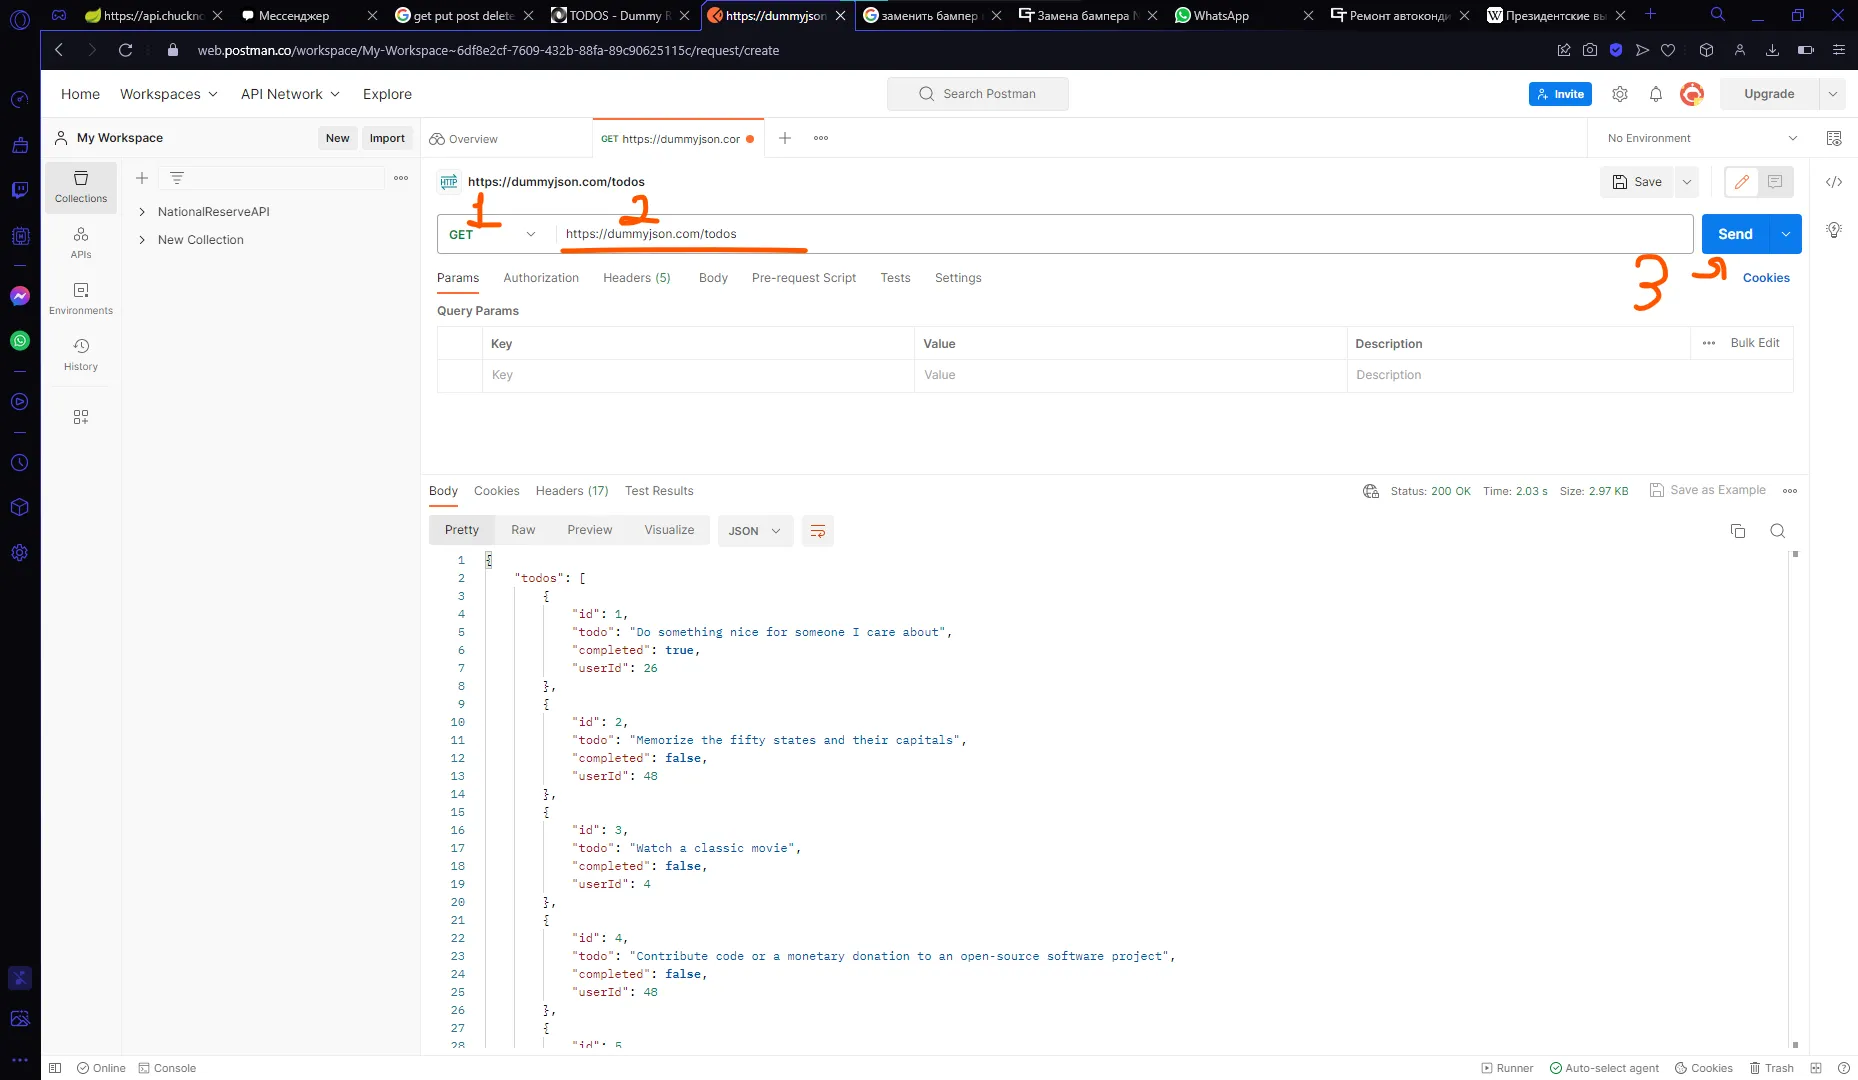This screenshot has width=1858, height=1080.
Task: Toggle response line wrapping icon
Action: coord(818,531)
